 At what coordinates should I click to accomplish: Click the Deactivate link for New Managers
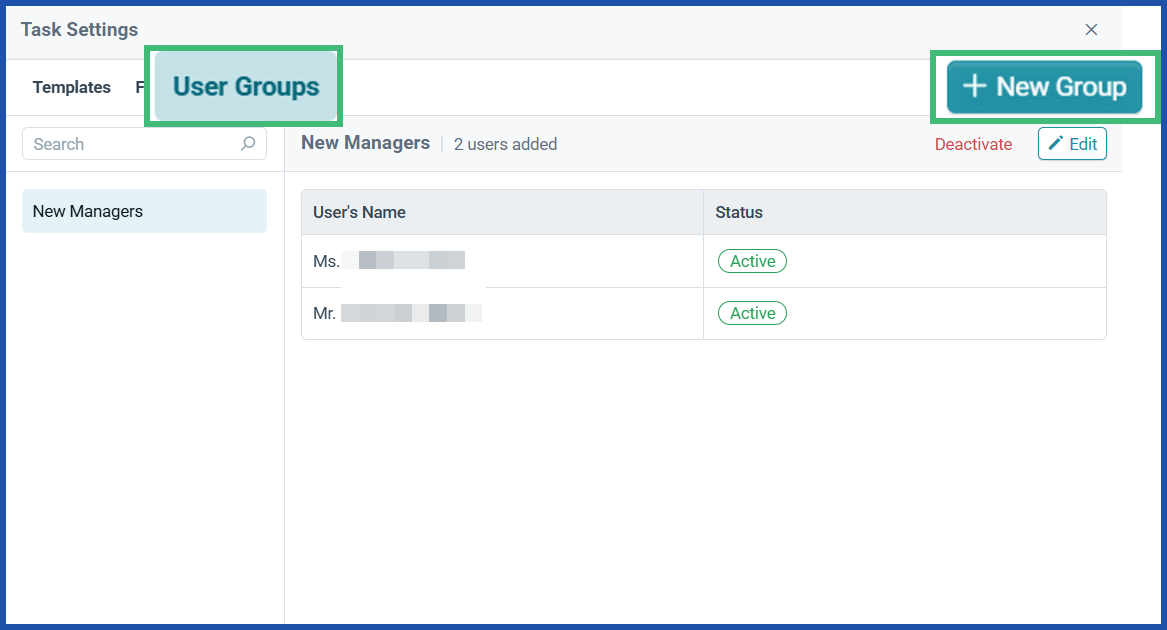coord(973,144)
